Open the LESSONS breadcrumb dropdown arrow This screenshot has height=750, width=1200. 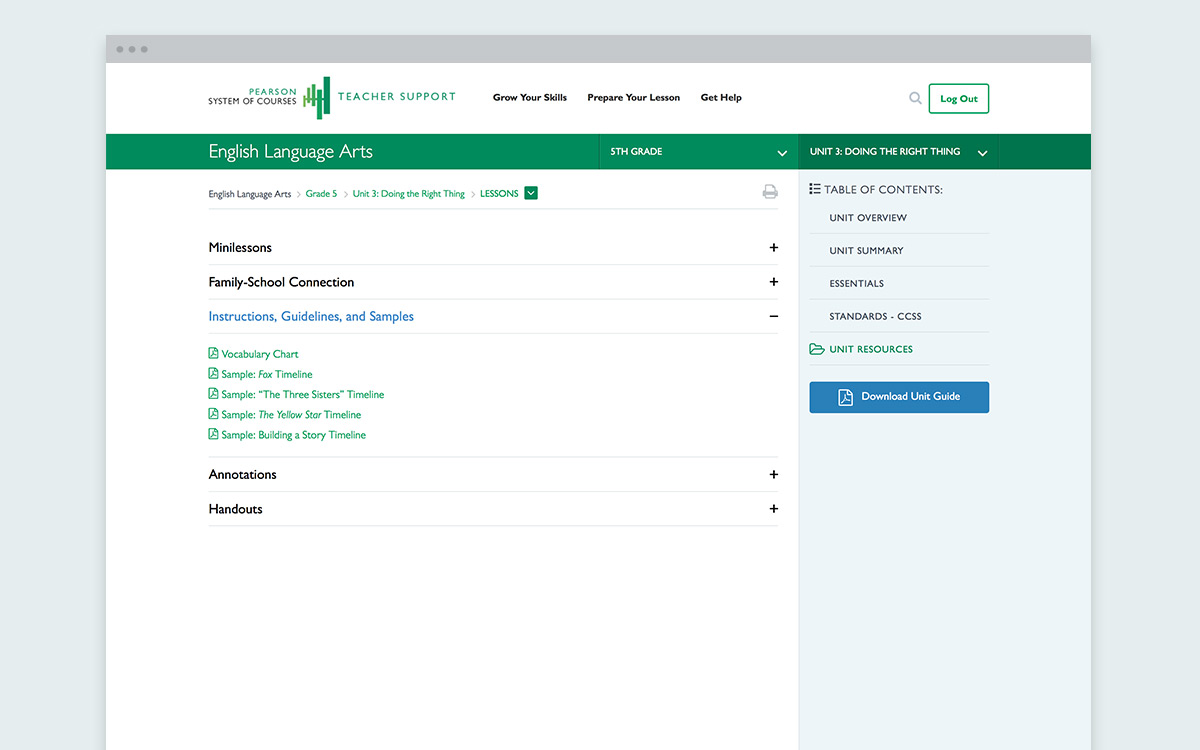click(x=531, y=193)
